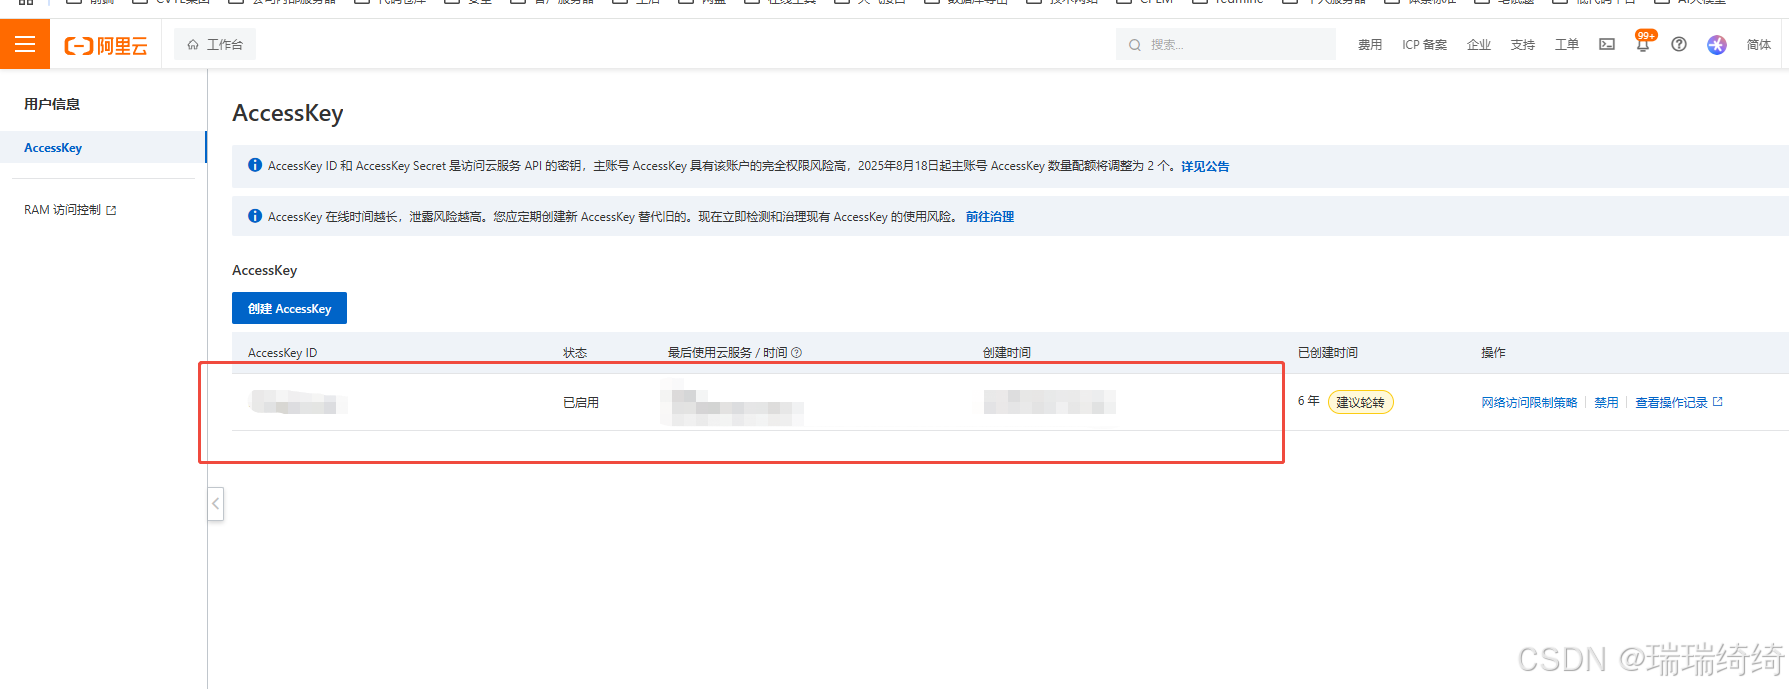This screenshot has height=689, width=1789.
Task: Open RAM 访问控制 sidebar link
Action: click(70, 210)
